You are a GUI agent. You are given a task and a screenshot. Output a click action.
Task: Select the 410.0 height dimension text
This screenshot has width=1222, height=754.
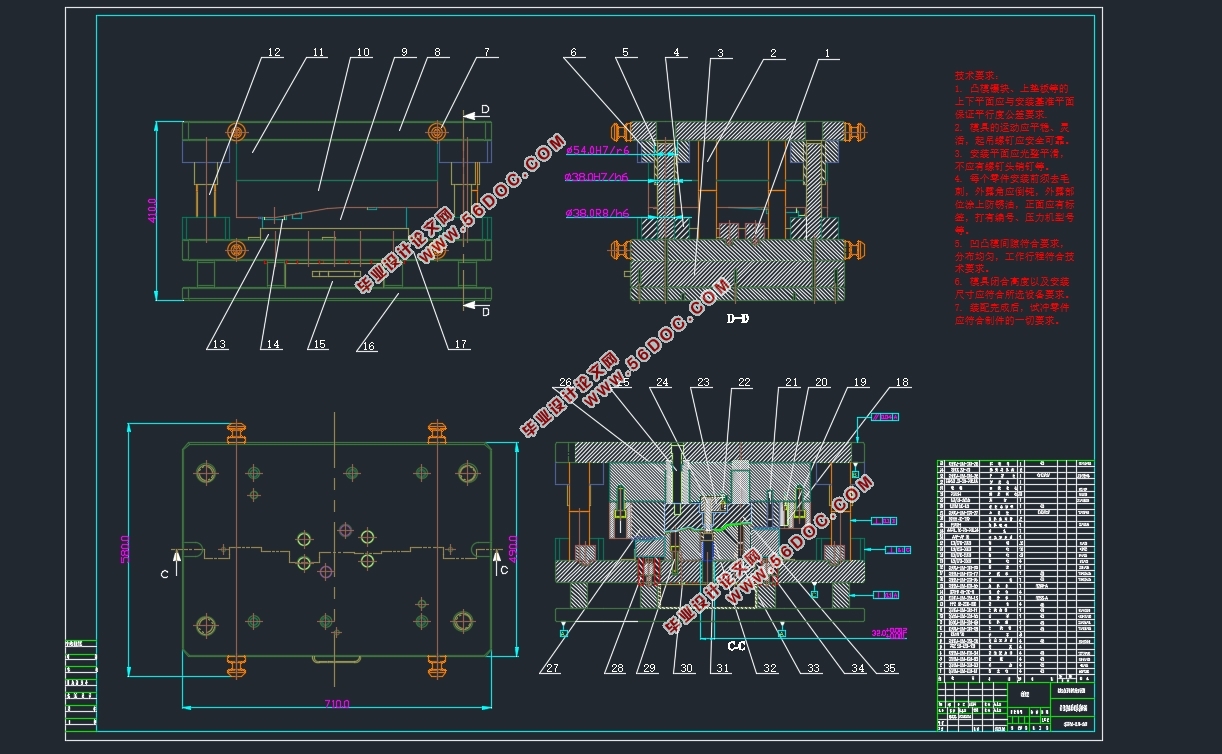[x=153, y=210]
